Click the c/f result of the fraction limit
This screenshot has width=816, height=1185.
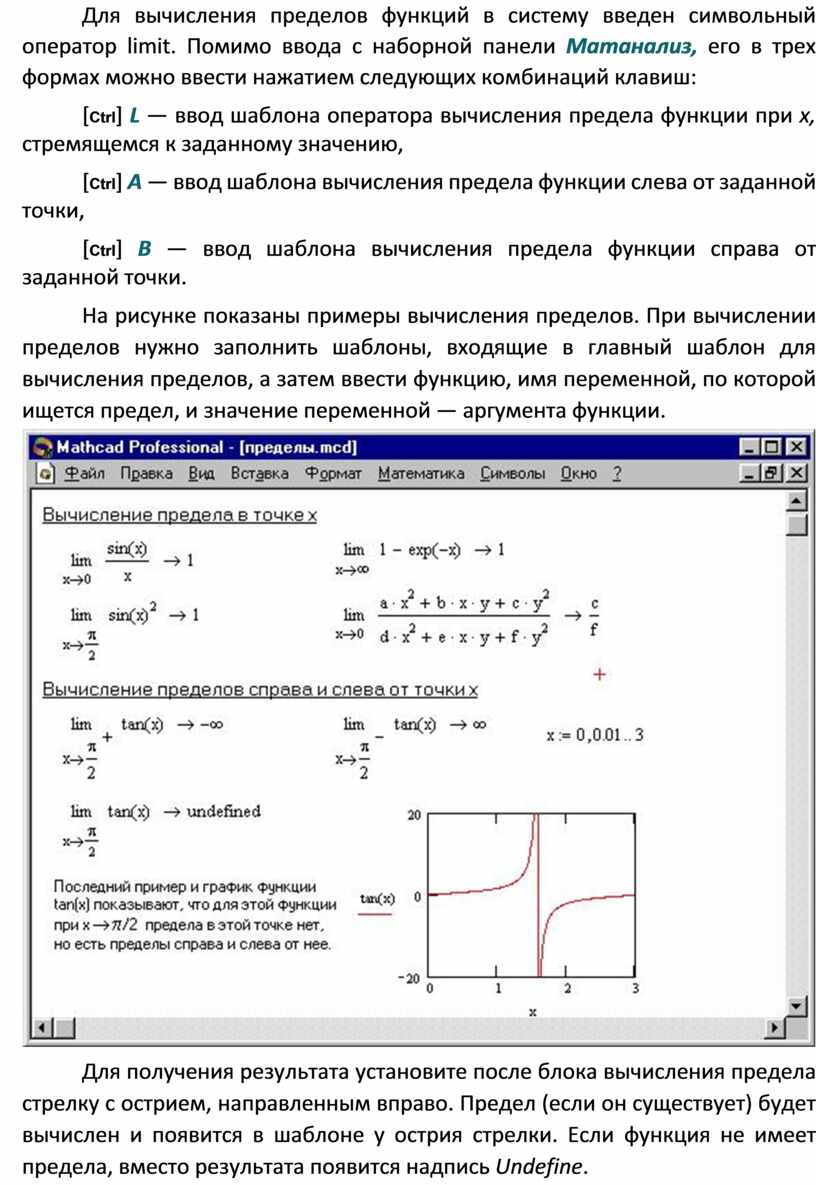coord(594,617)
